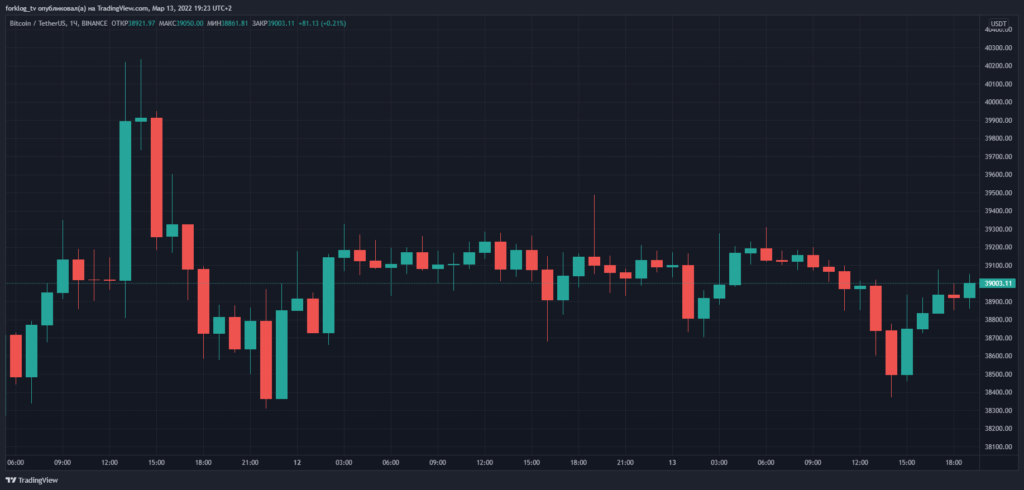Click the tallest green candle near 12:00

tap(125, 200)
